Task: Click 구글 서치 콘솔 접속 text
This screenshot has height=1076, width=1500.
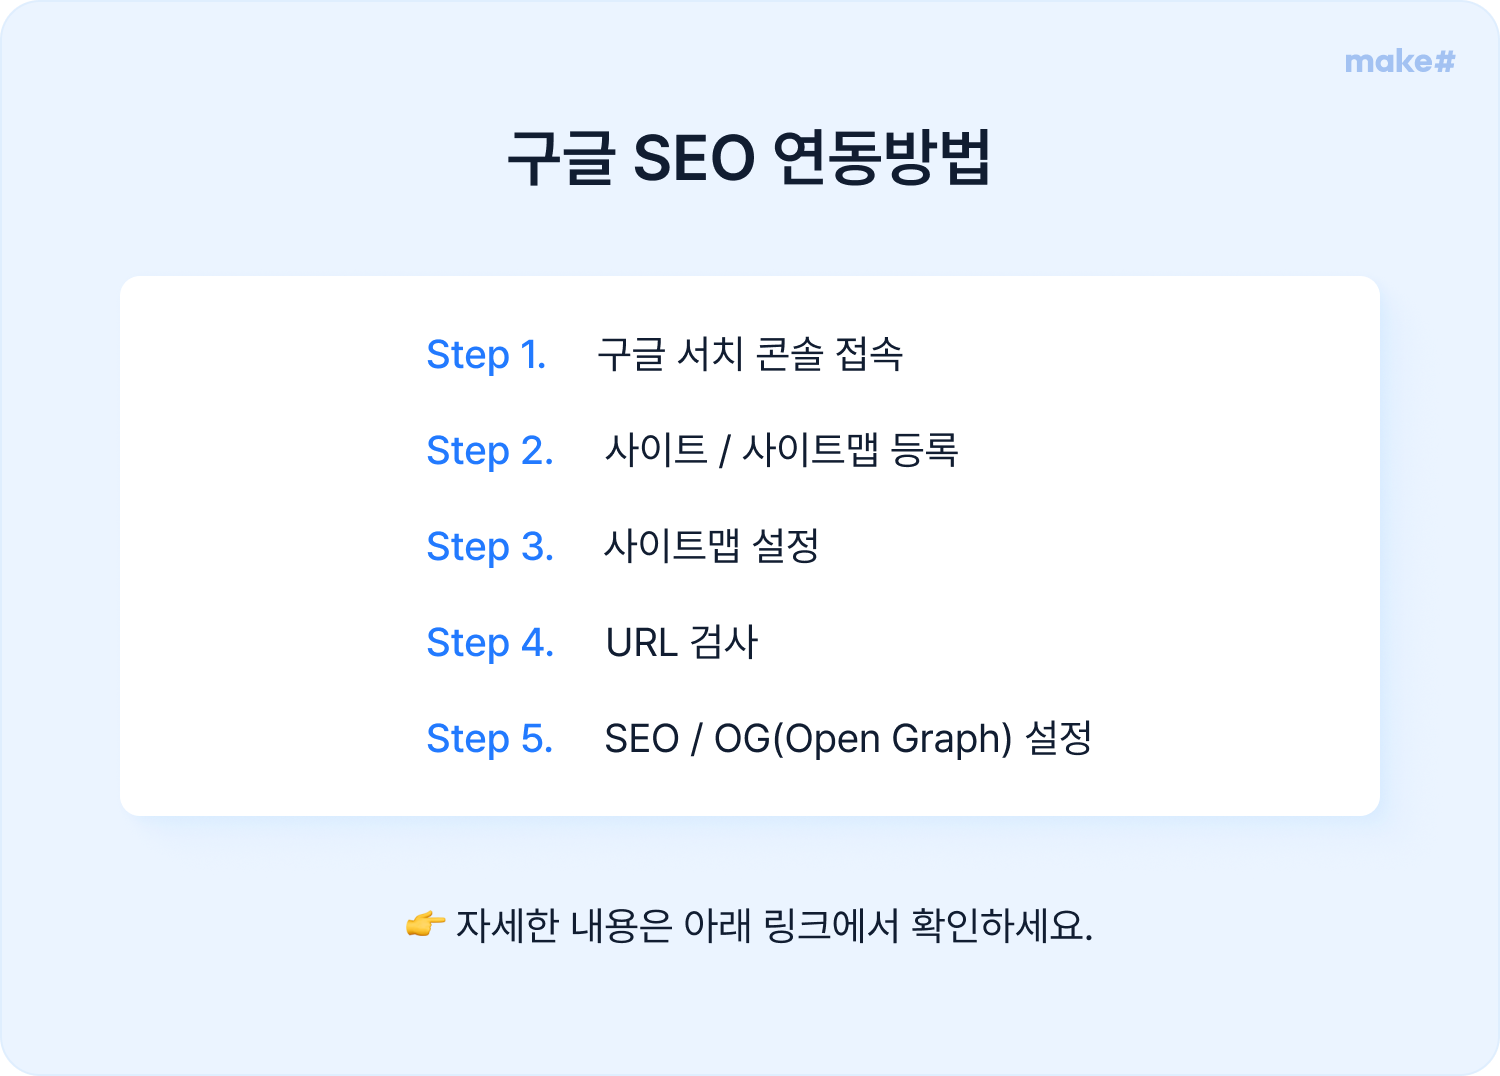Action: pos(750,354)
